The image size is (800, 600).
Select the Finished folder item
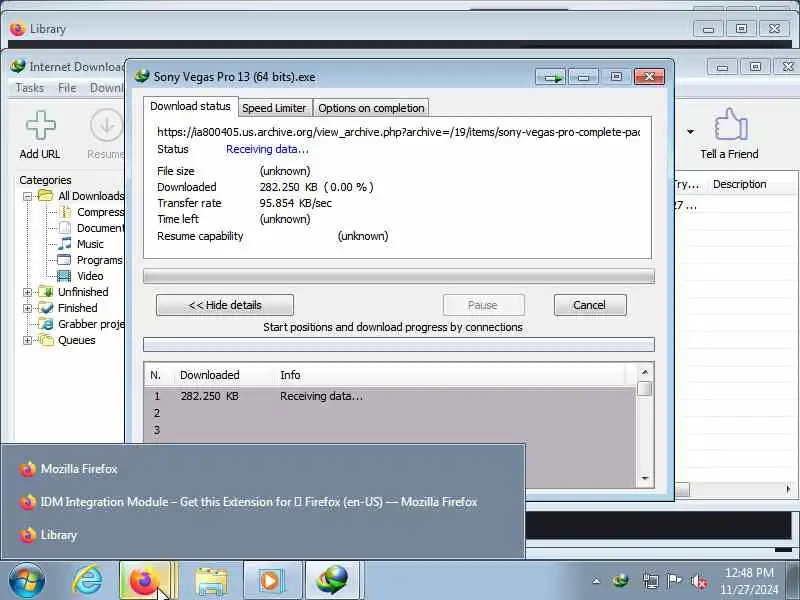pos(69,308)
